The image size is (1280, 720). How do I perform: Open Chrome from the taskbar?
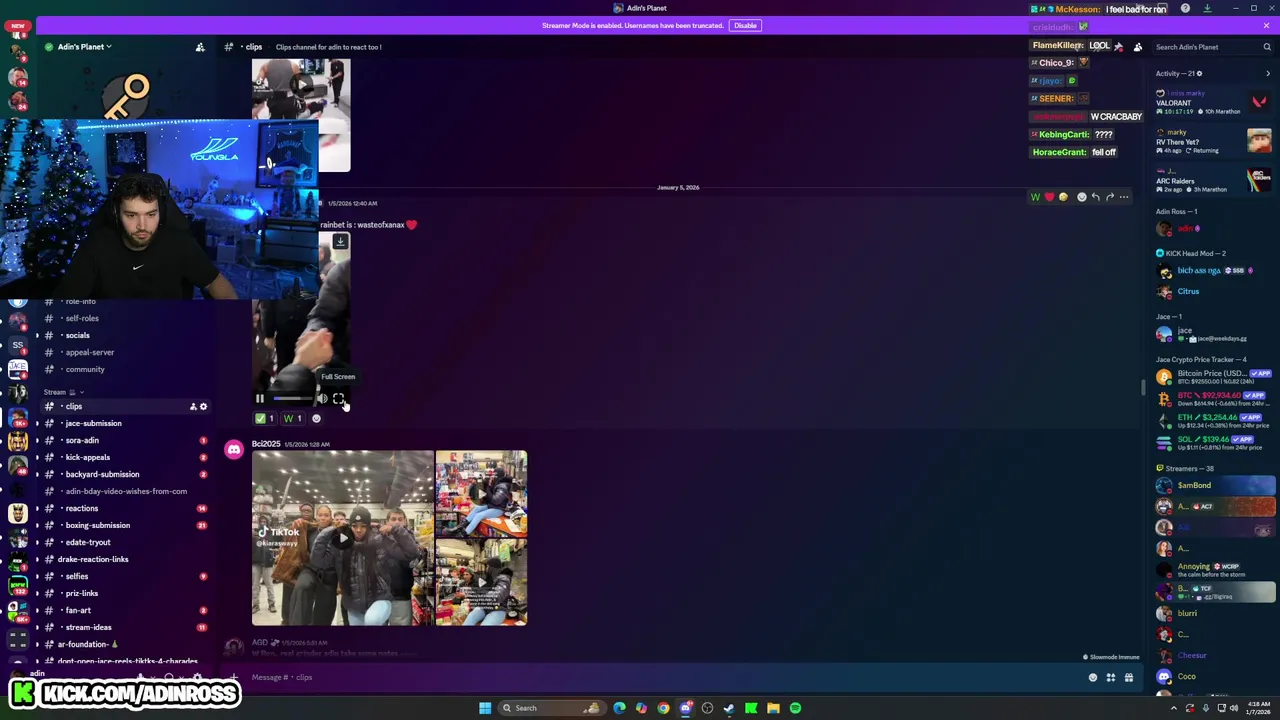[x=663, y=708]
